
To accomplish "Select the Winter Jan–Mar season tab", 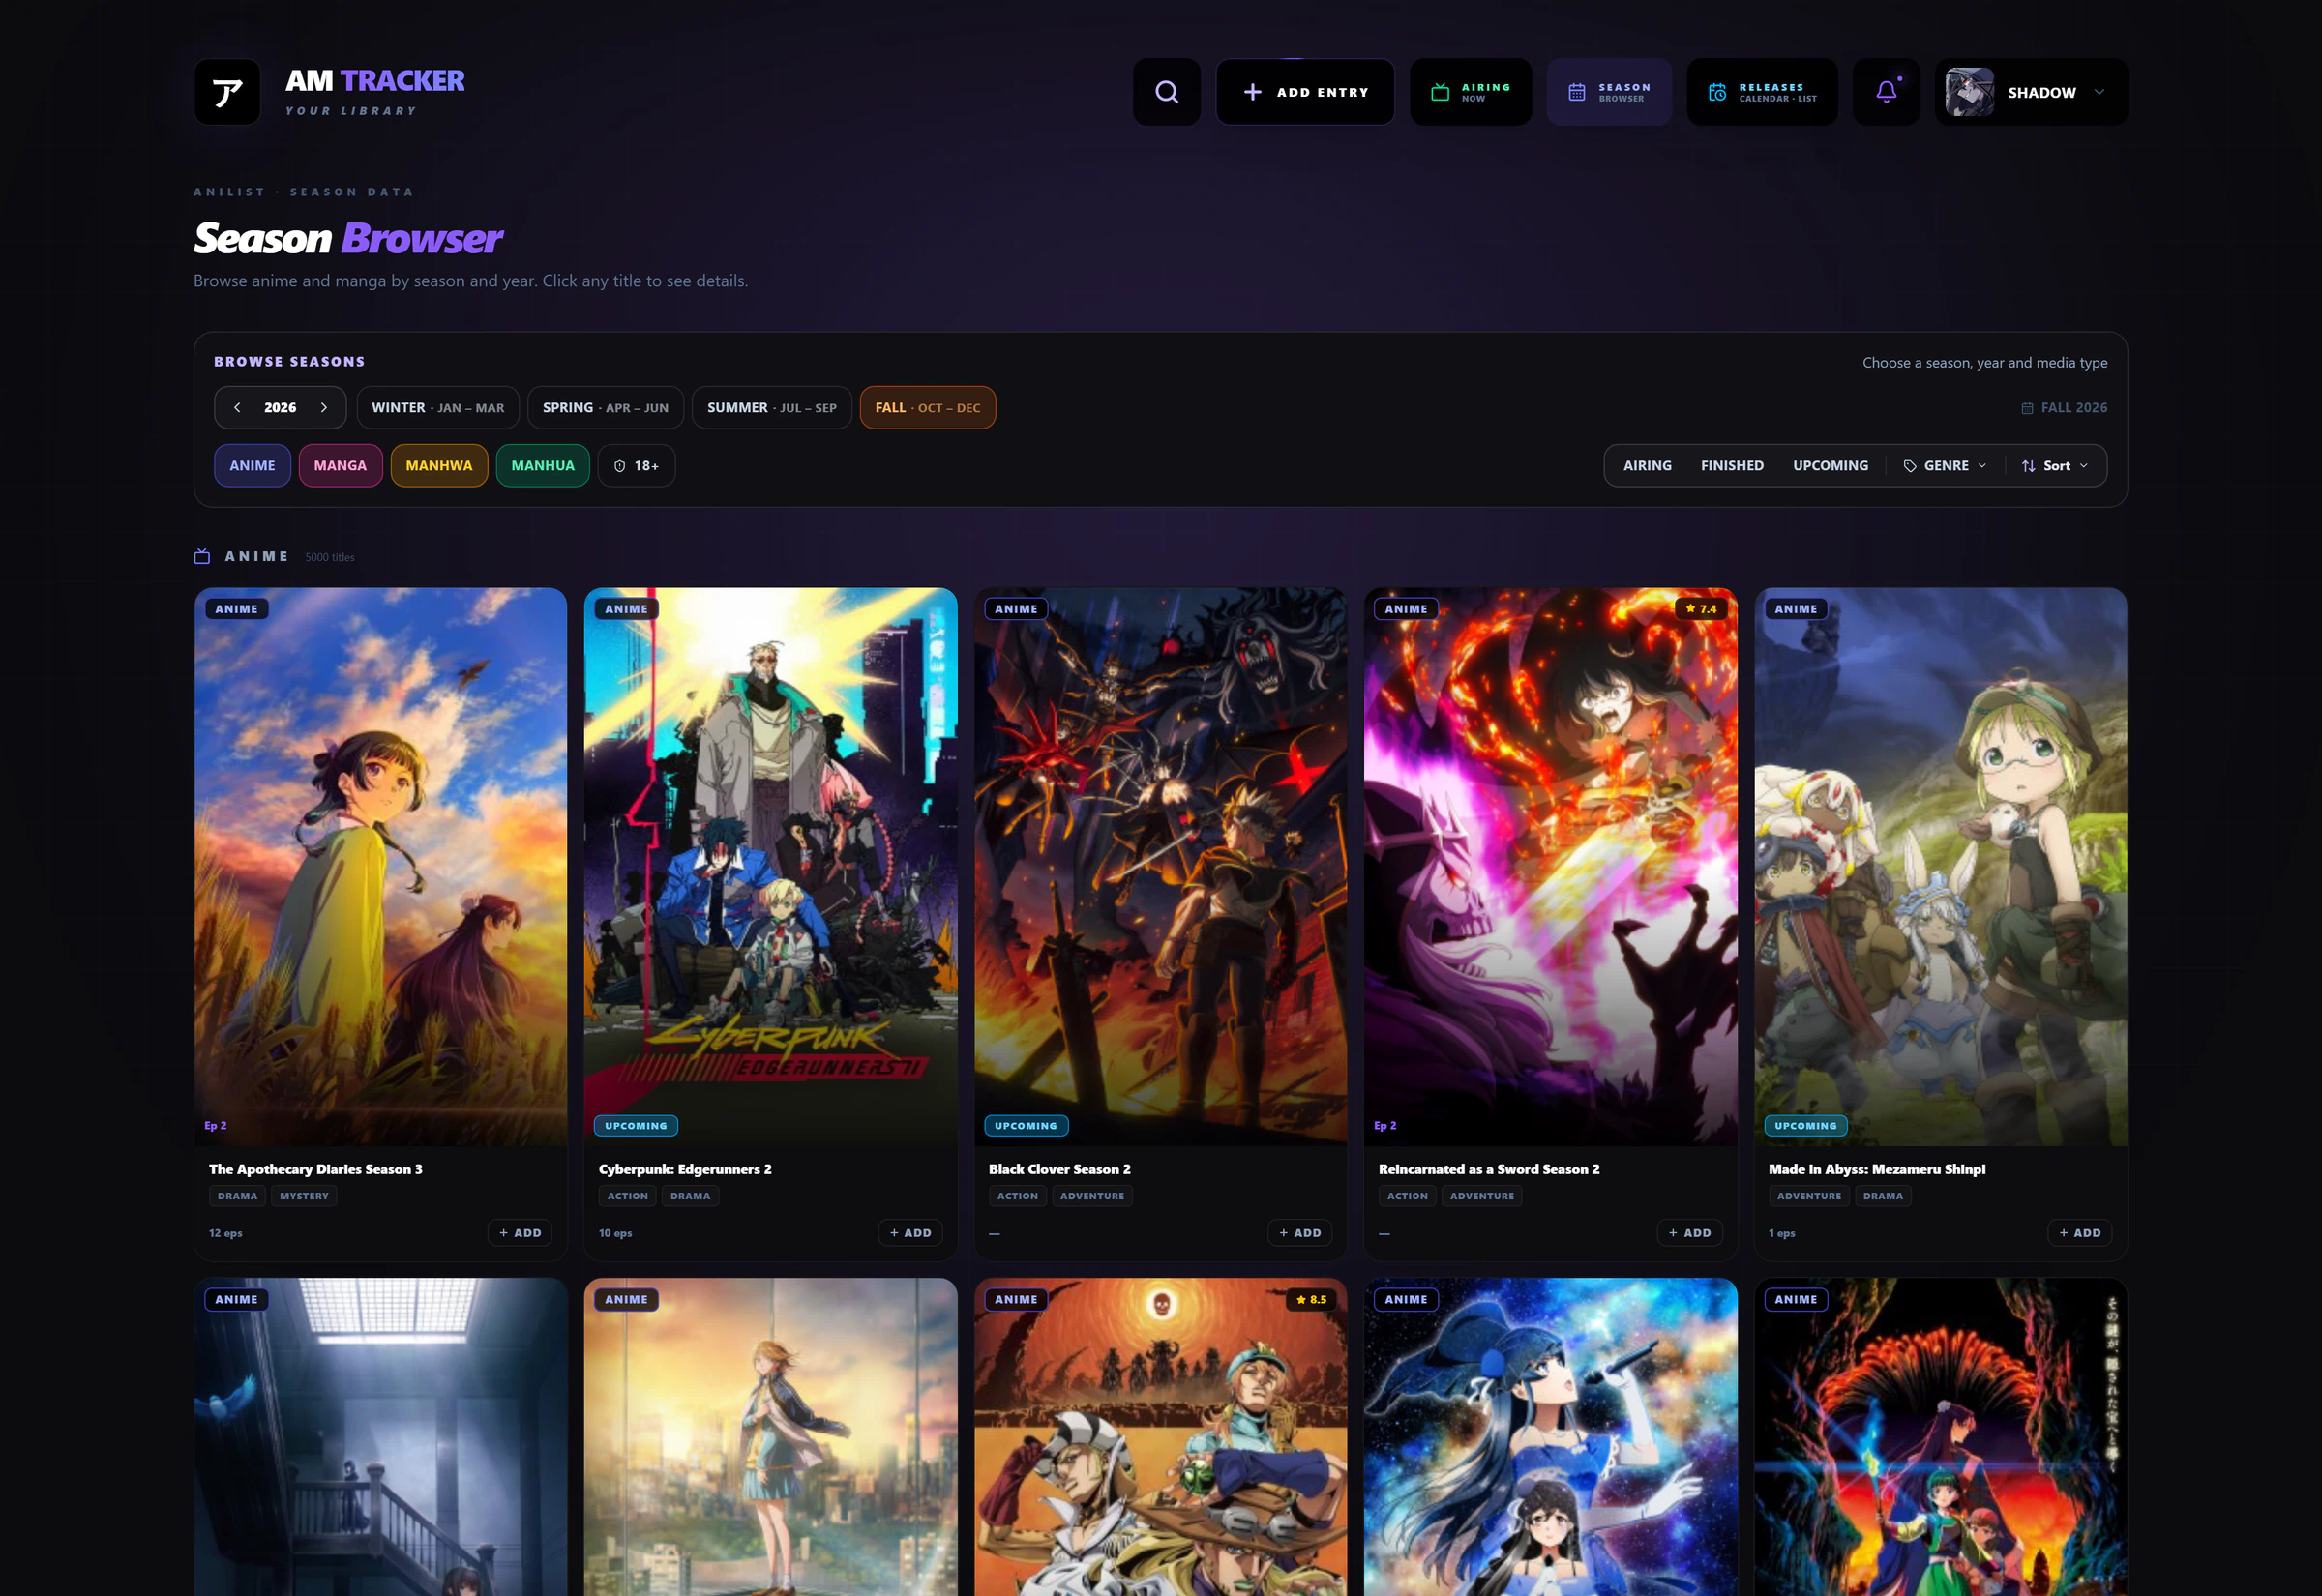I will click(x=438, y=407).
